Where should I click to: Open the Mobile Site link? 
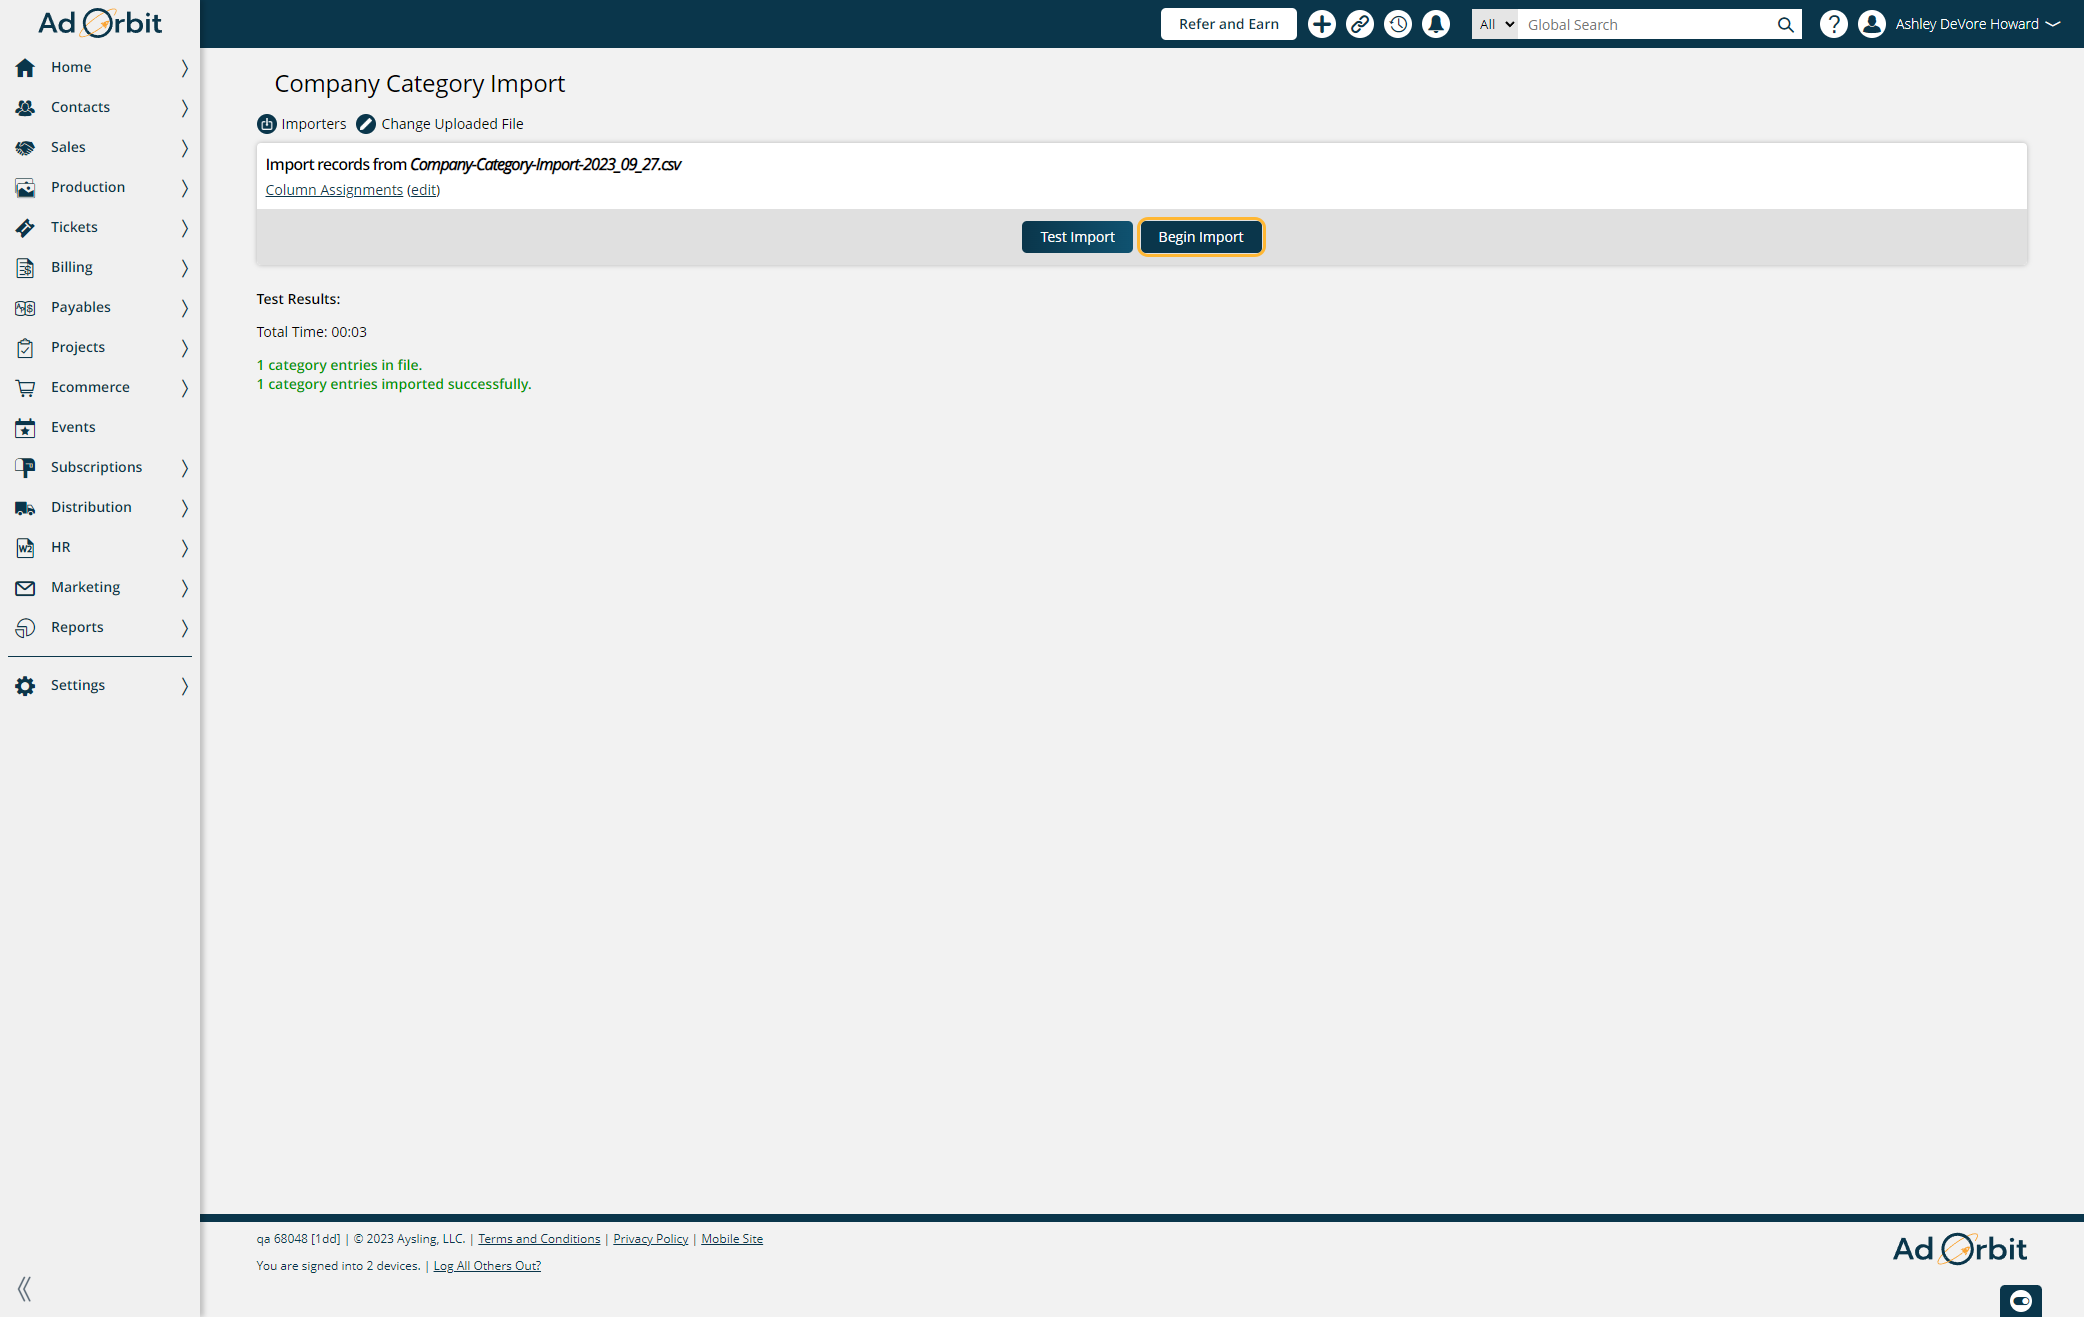pos(732,1239)
